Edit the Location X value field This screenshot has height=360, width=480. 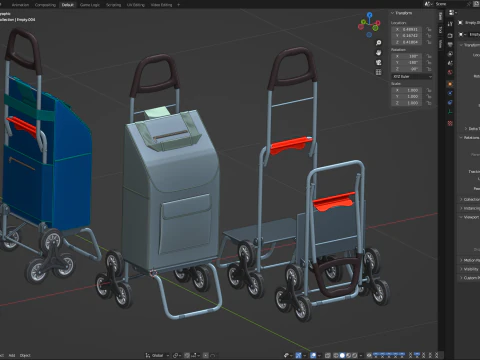click(407, 29)
